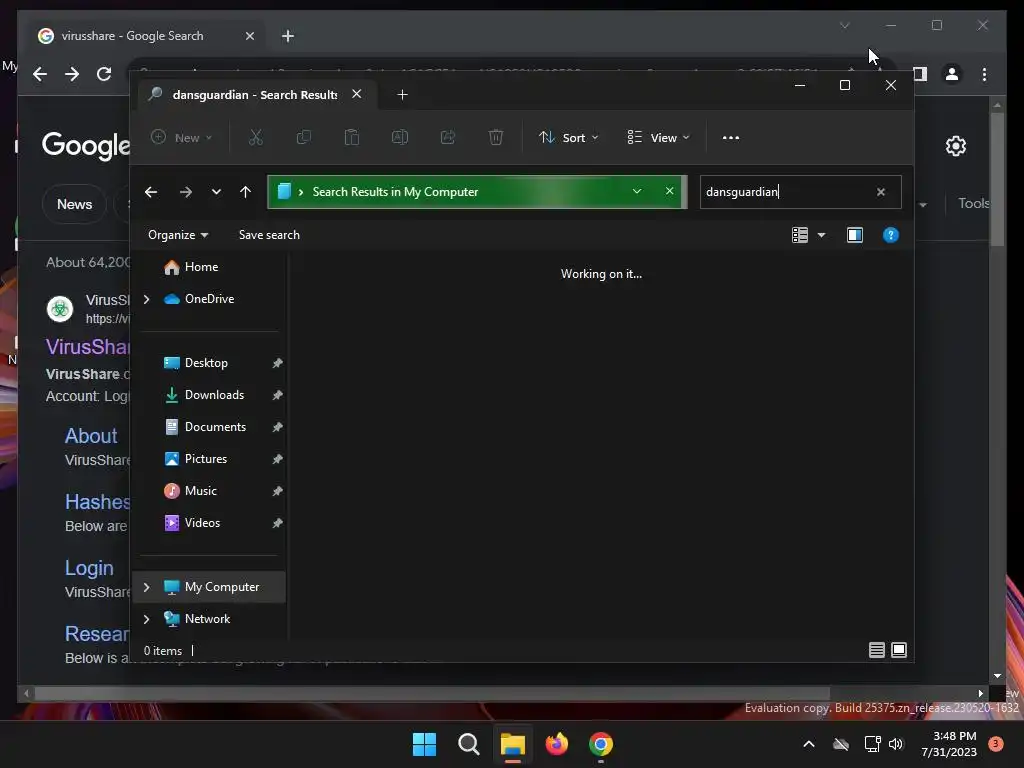Clear the dansguardian search box
The height and width of the screenshot is (768, 1024).
coord(881,192)
